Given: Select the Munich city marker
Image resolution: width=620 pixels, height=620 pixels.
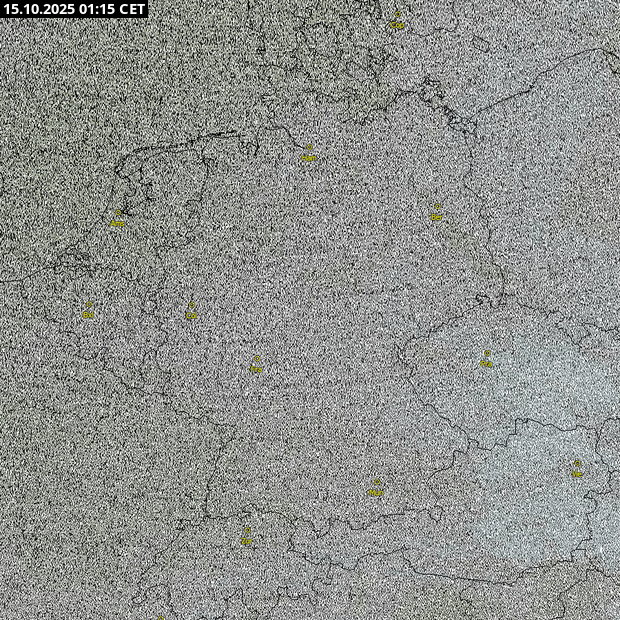Looking at the screenshot, I should pyautogui.click(x=376, y=490).
